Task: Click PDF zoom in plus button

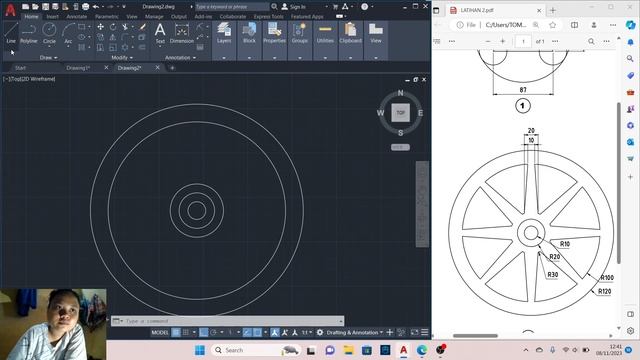Action: pyautogui.click(x=503, y=41)
